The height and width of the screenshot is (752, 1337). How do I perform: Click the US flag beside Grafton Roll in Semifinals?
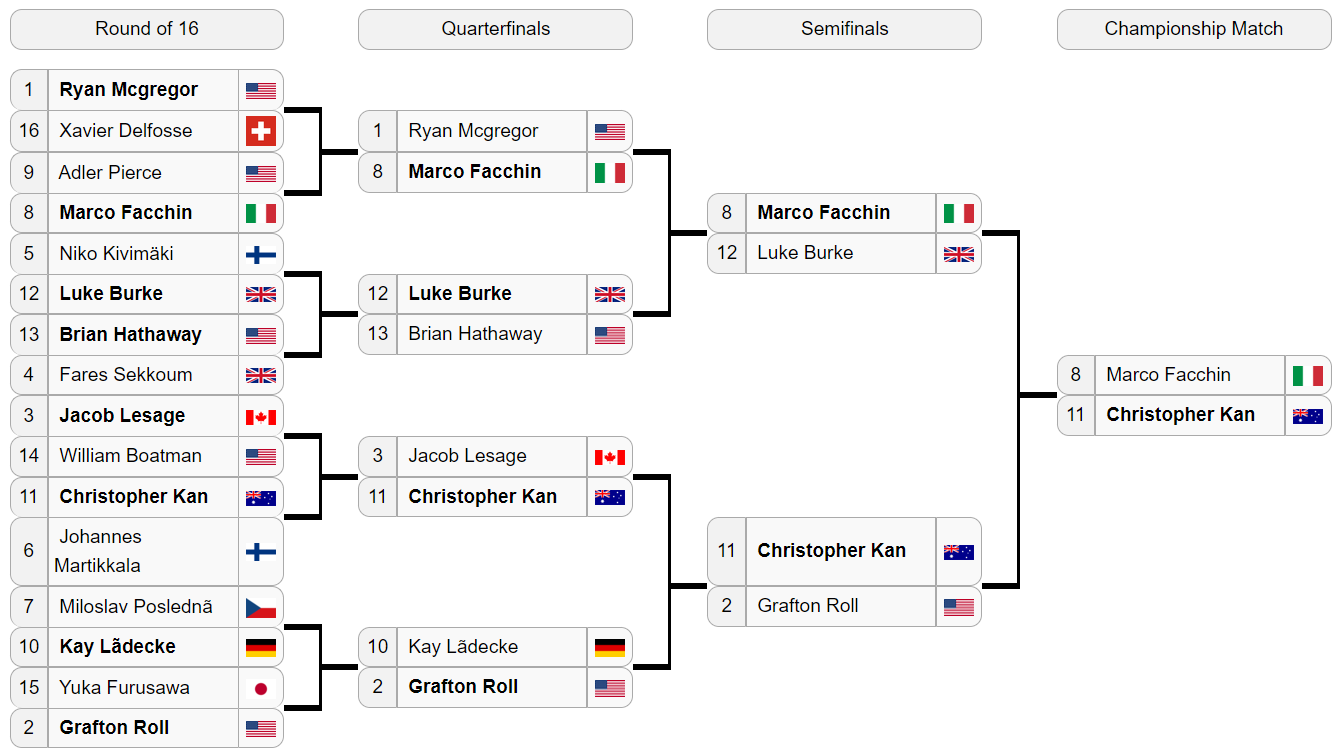click(959, 606)
